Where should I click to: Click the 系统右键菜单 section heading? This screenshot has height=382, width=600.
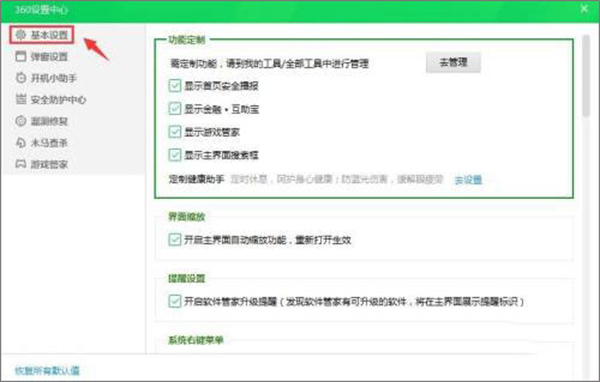pyautogui.click(x=196, y=340)
